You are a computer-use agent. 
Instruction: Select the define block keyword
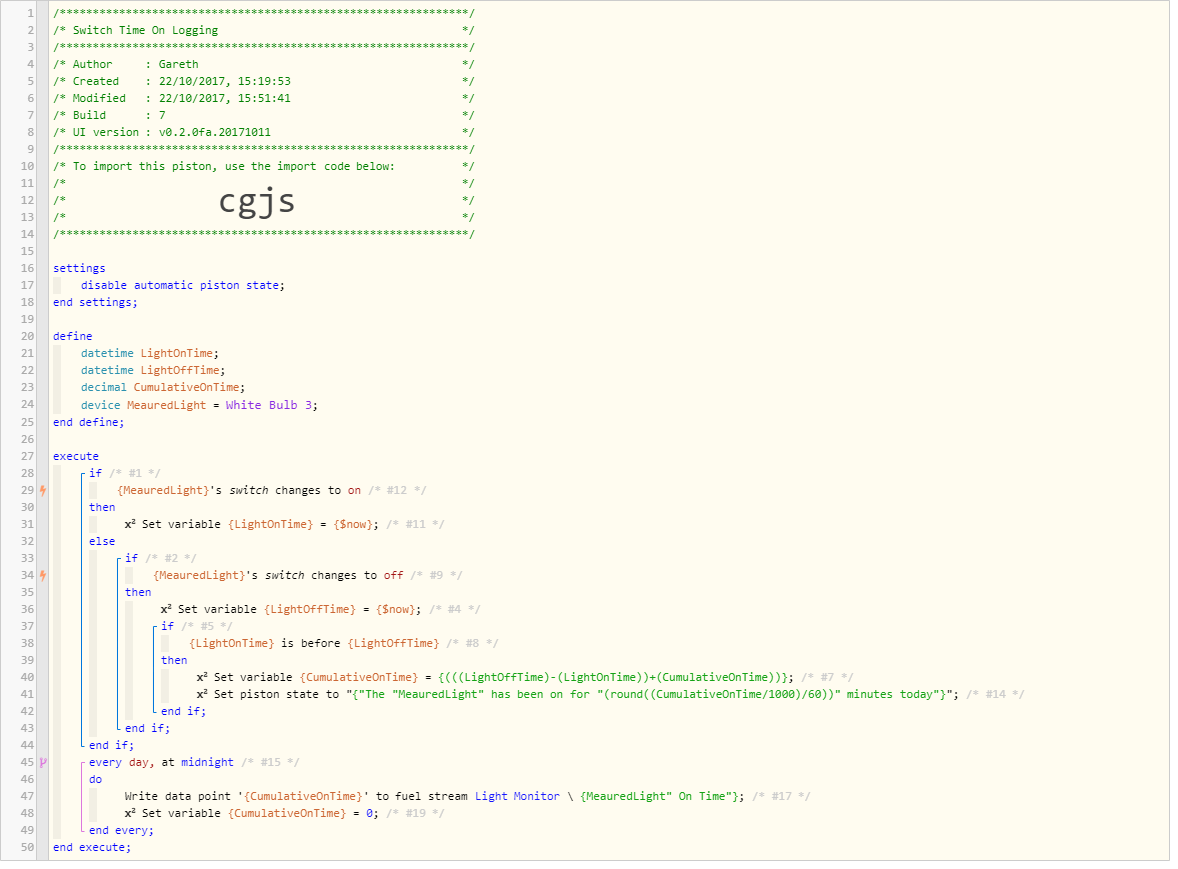[72, 336]
